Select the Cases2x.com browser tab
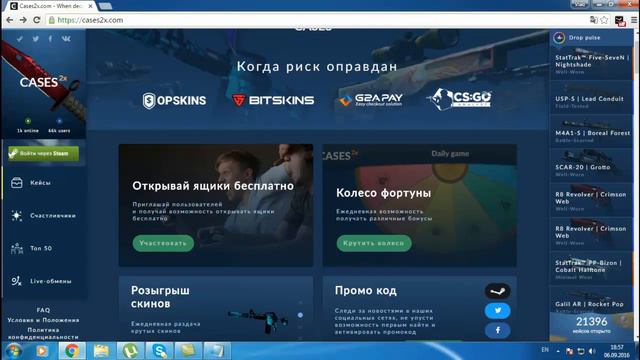 pos(51,6)
